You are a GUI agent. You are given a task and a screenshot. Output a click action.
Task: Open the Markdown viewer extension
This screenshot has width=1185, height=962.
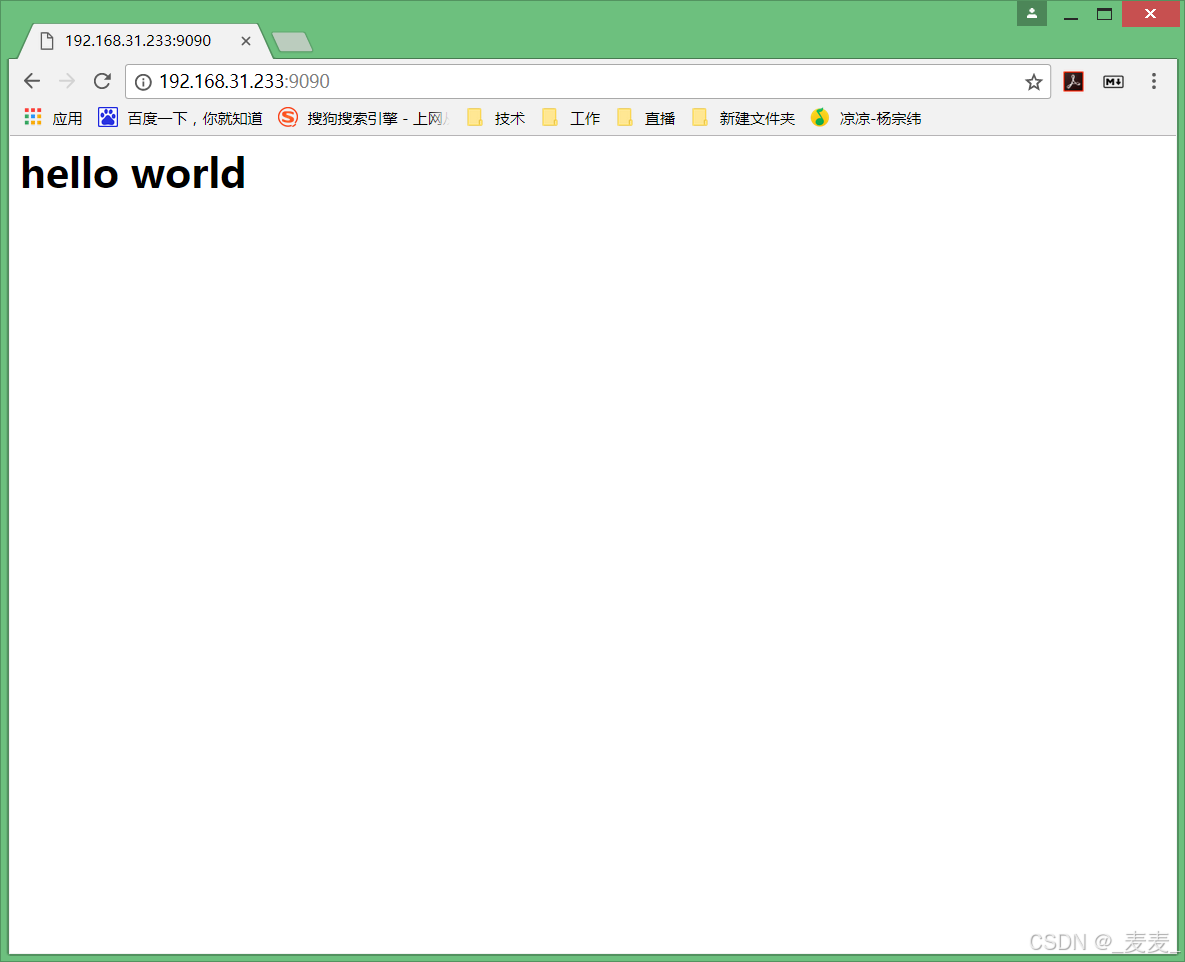point(1113,82)
